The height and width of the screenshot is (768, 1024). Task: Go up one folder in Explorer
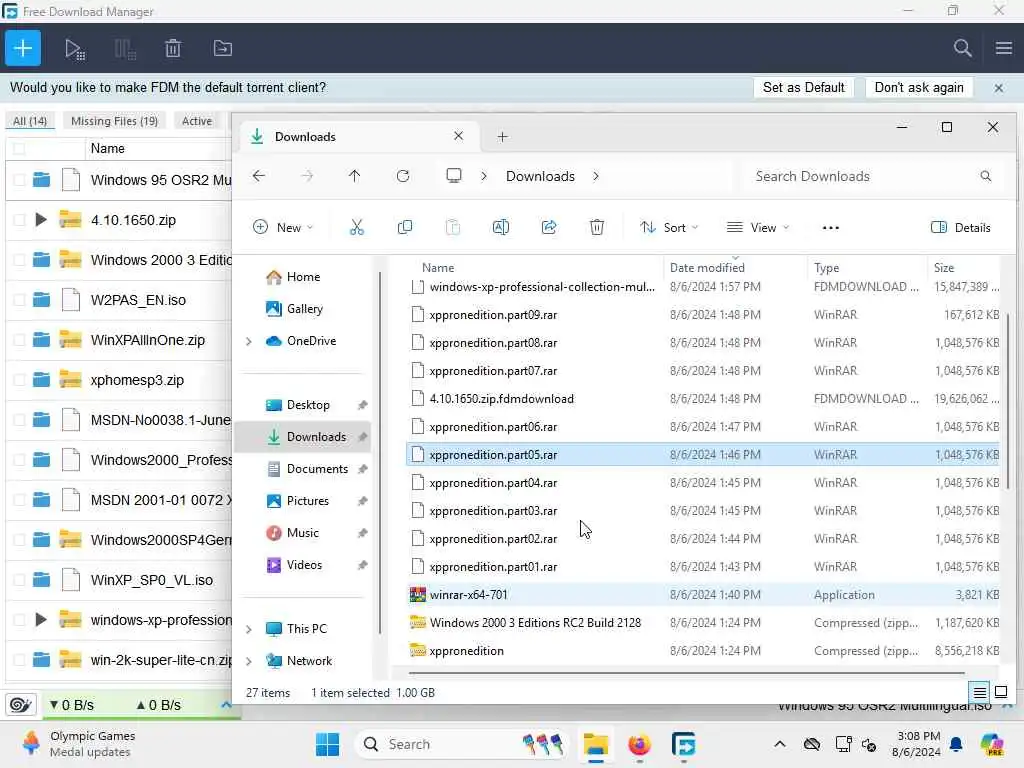pyautogui.click(x=355, y=176)
